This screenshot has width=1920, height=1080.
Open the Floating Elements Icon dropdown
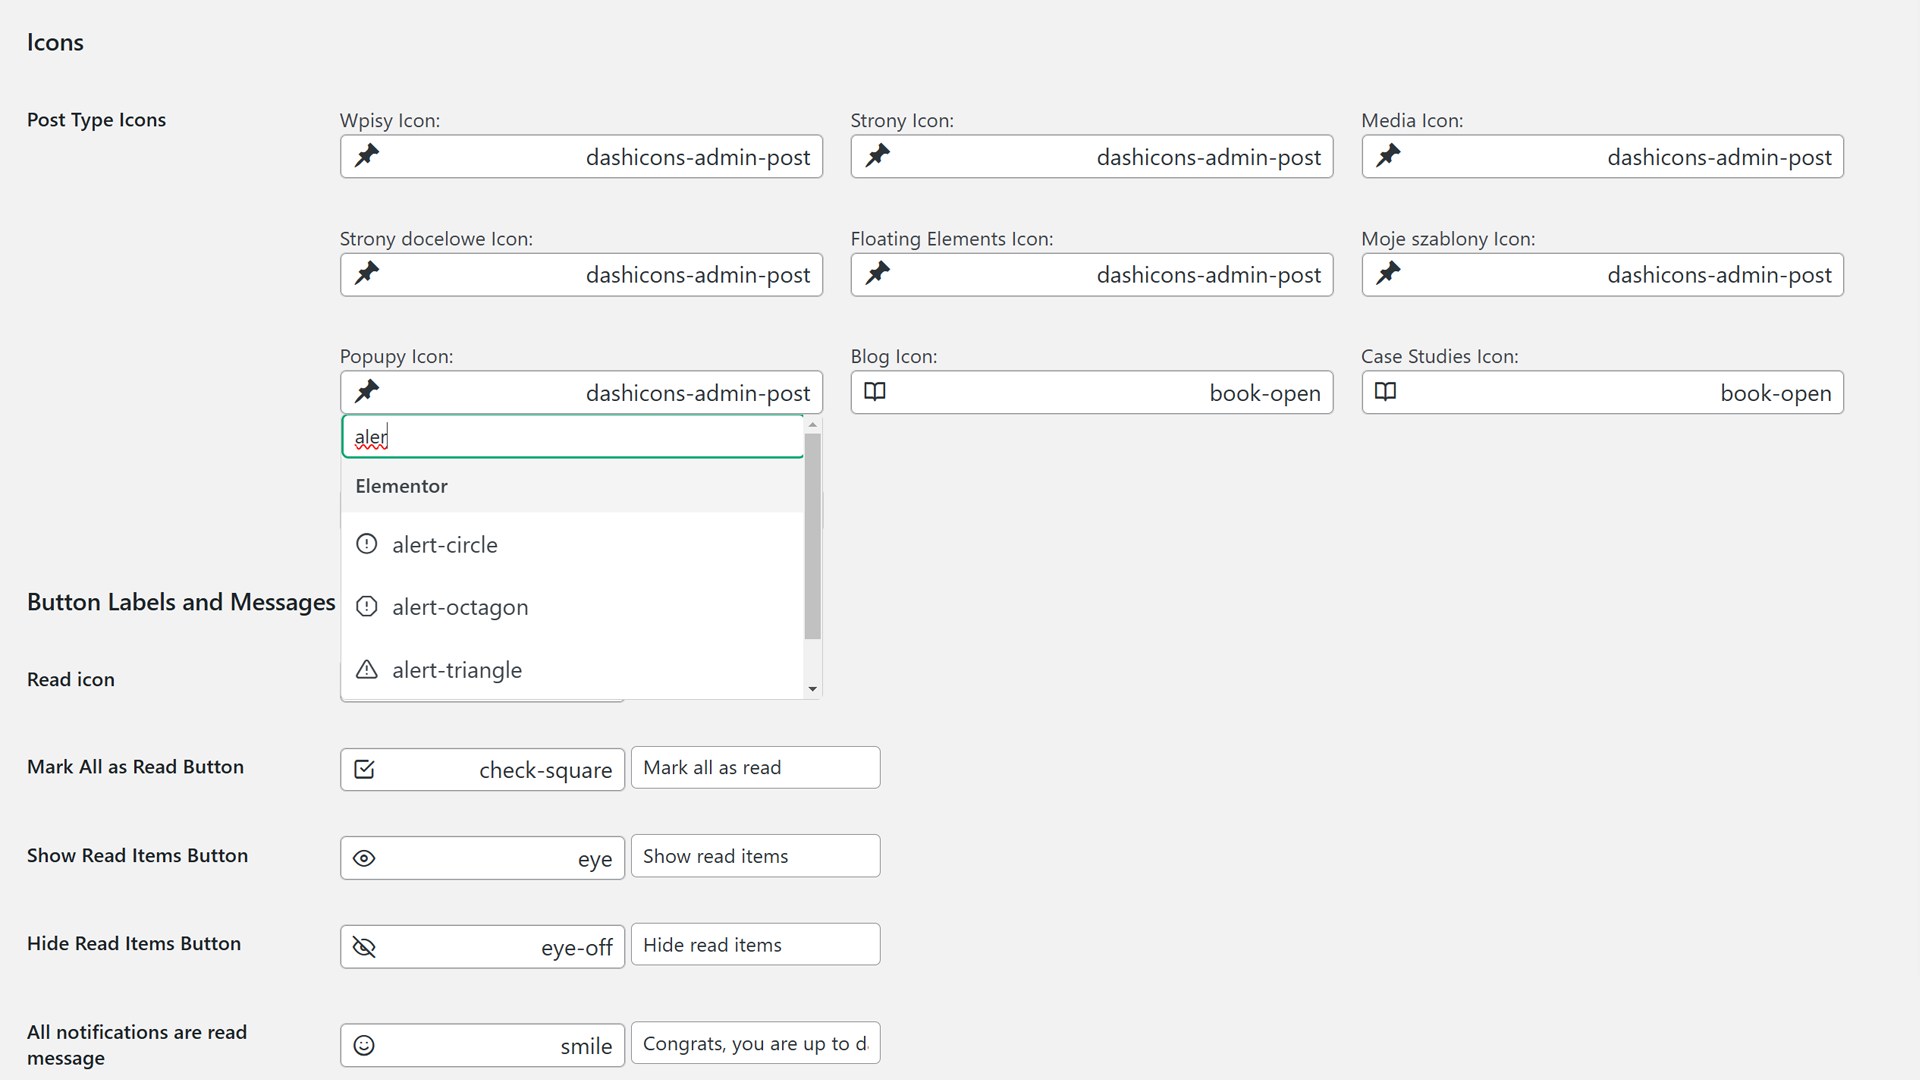click(1092, 275)
